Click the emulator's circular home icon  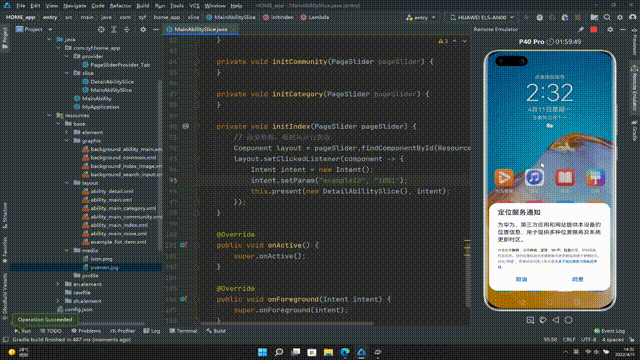(x=568, y=320)
